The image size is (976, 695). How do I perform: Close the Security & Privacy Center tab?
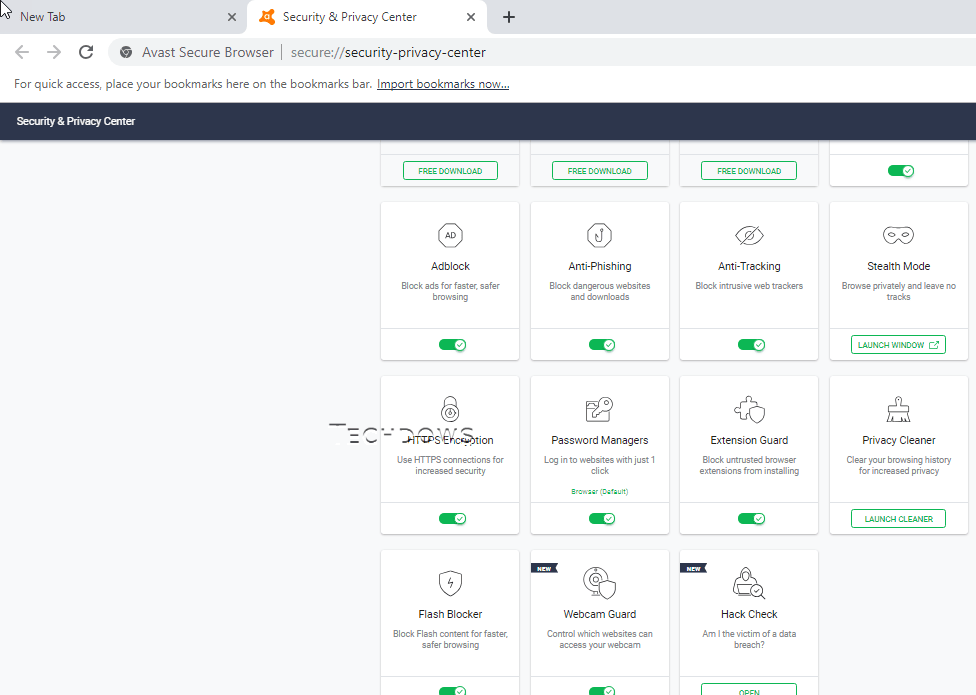click(x=471, y=17)
